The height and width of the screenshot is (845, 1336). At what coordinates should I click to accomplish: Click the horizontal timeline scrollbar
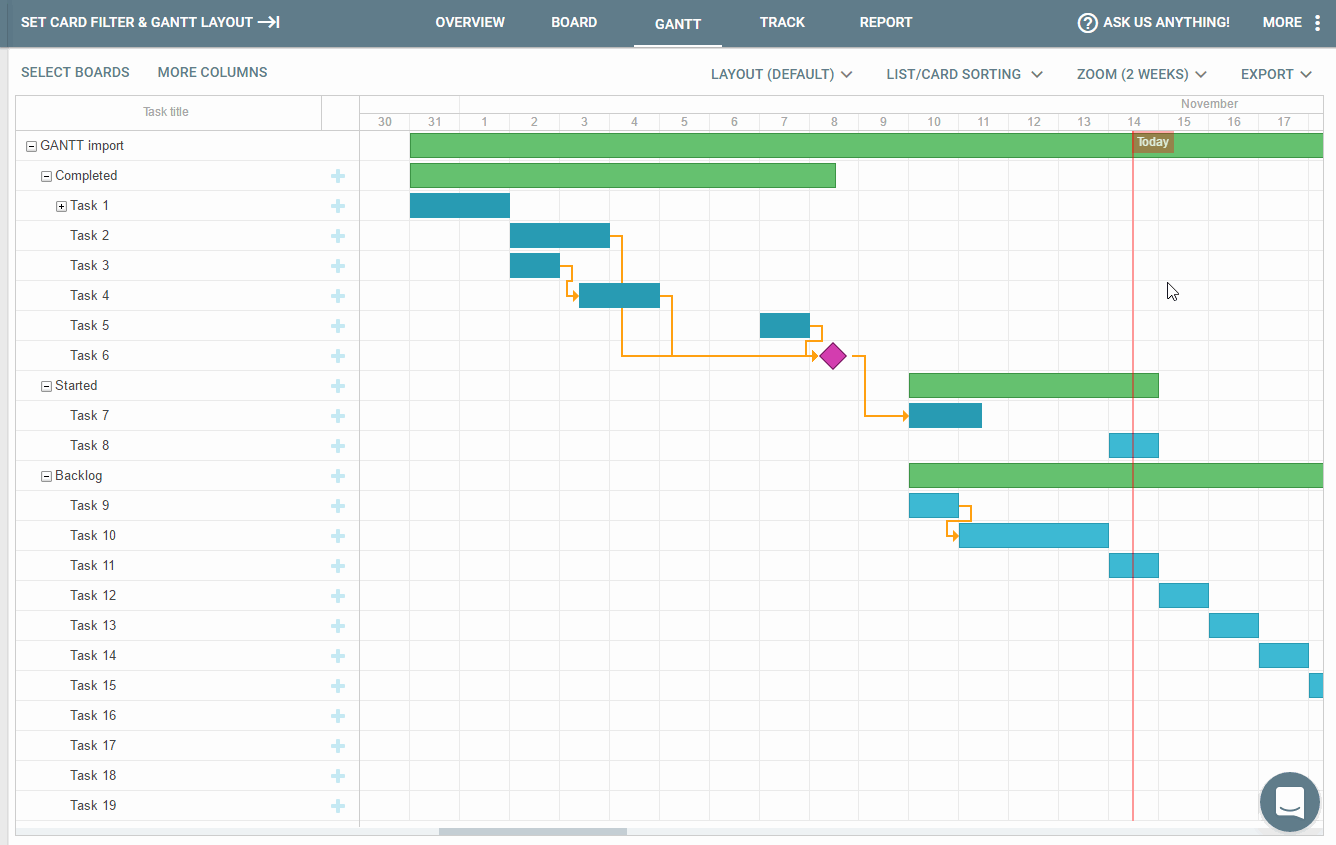533,831
